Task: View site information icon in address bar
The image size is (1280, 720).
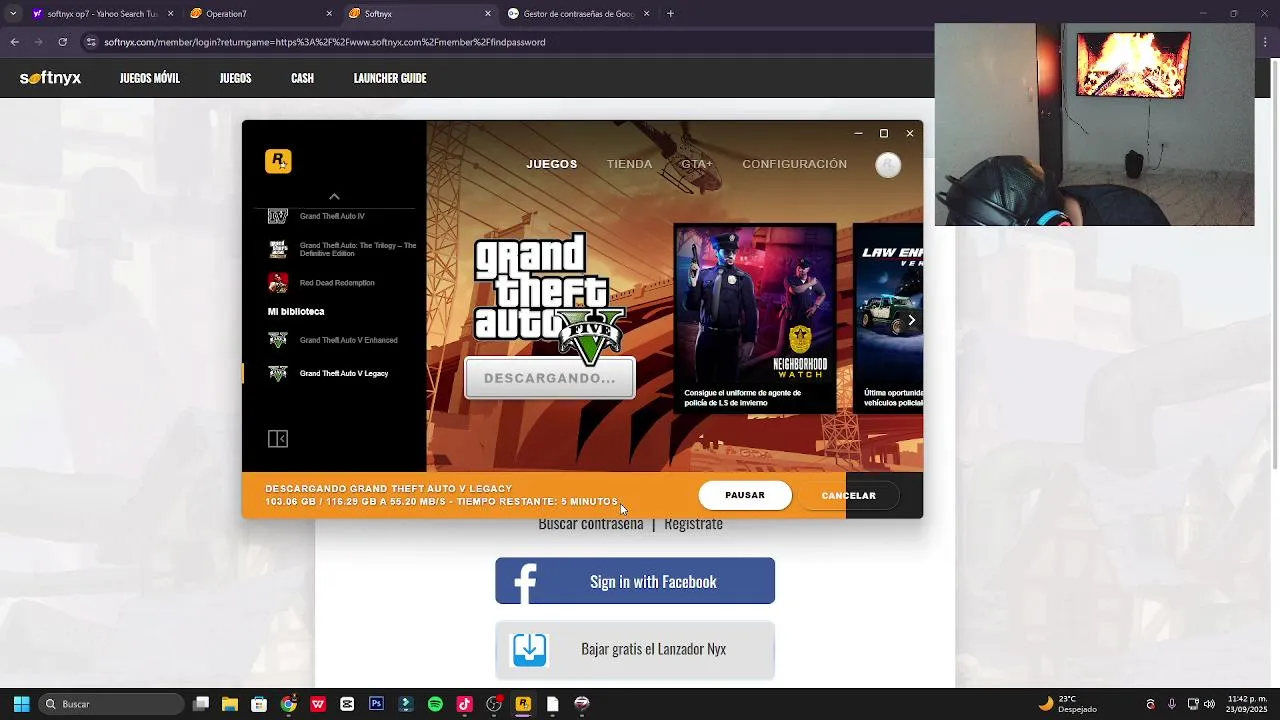Action: [91, 42]
